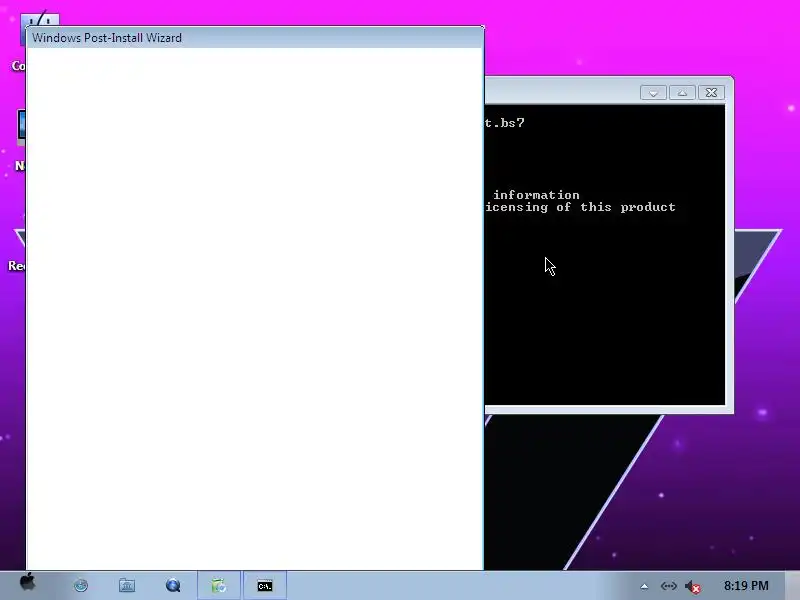
Task: Open the 8:19 PM clock
Action: coord(746,586)
